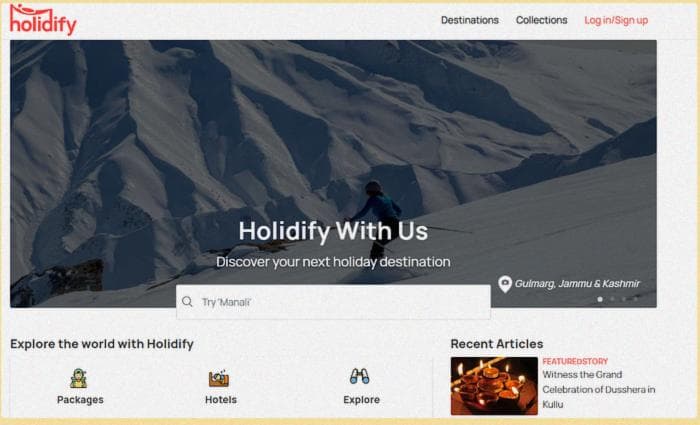Select the last carousel dot
This screenshot has height=425, width=700.
pos(636,299)
